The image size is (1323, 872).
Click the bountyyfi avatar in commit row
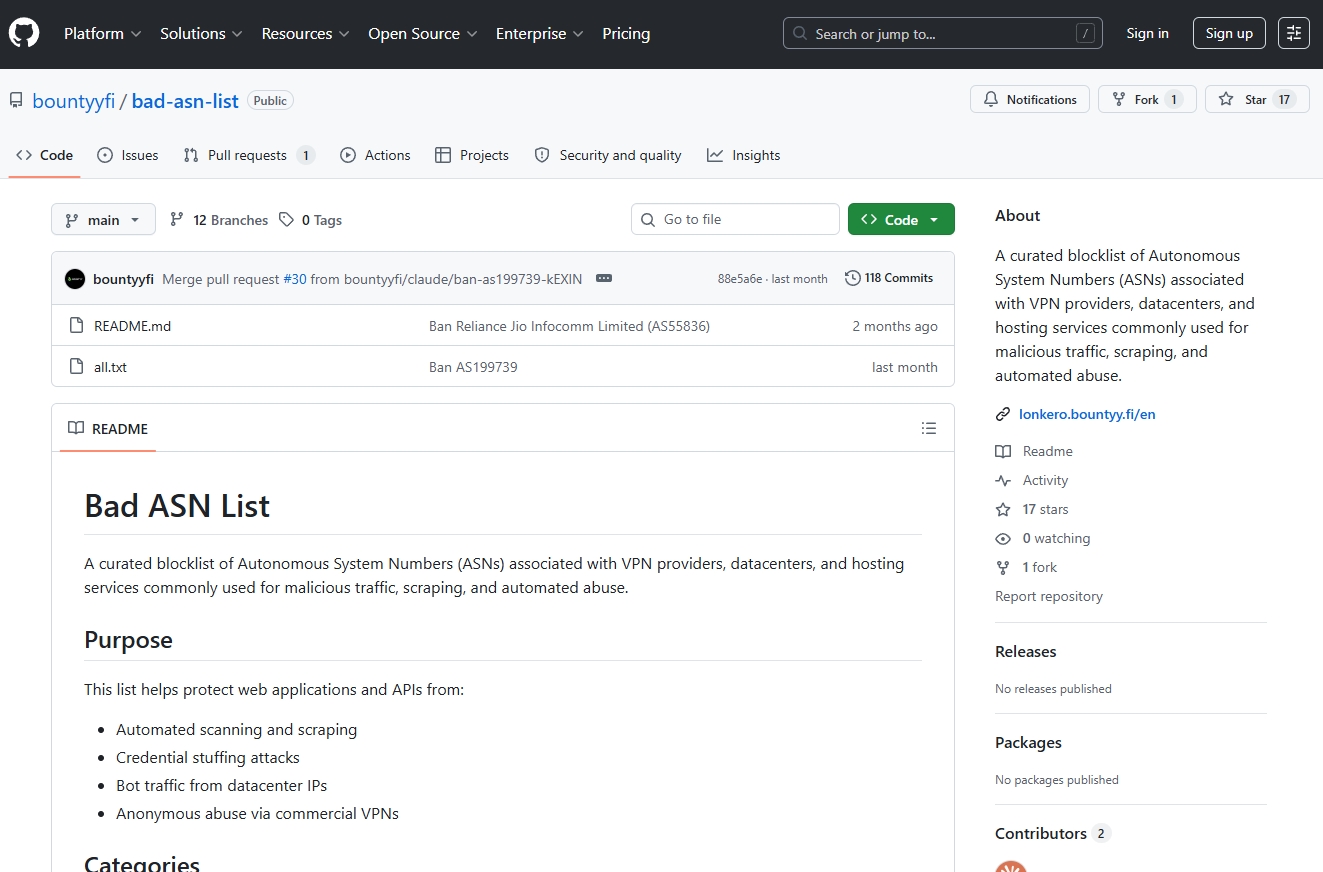tap(75, 279)
